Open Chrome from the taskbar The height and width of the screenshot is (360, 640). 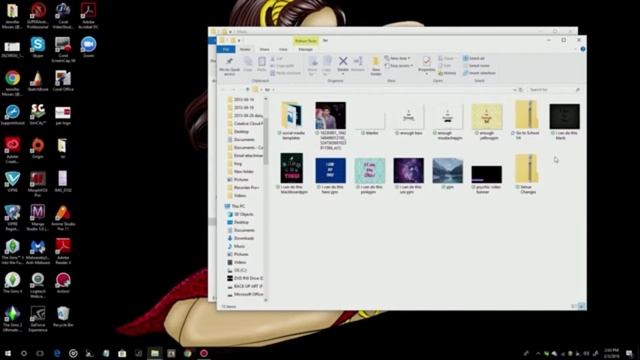coord(187,353)
